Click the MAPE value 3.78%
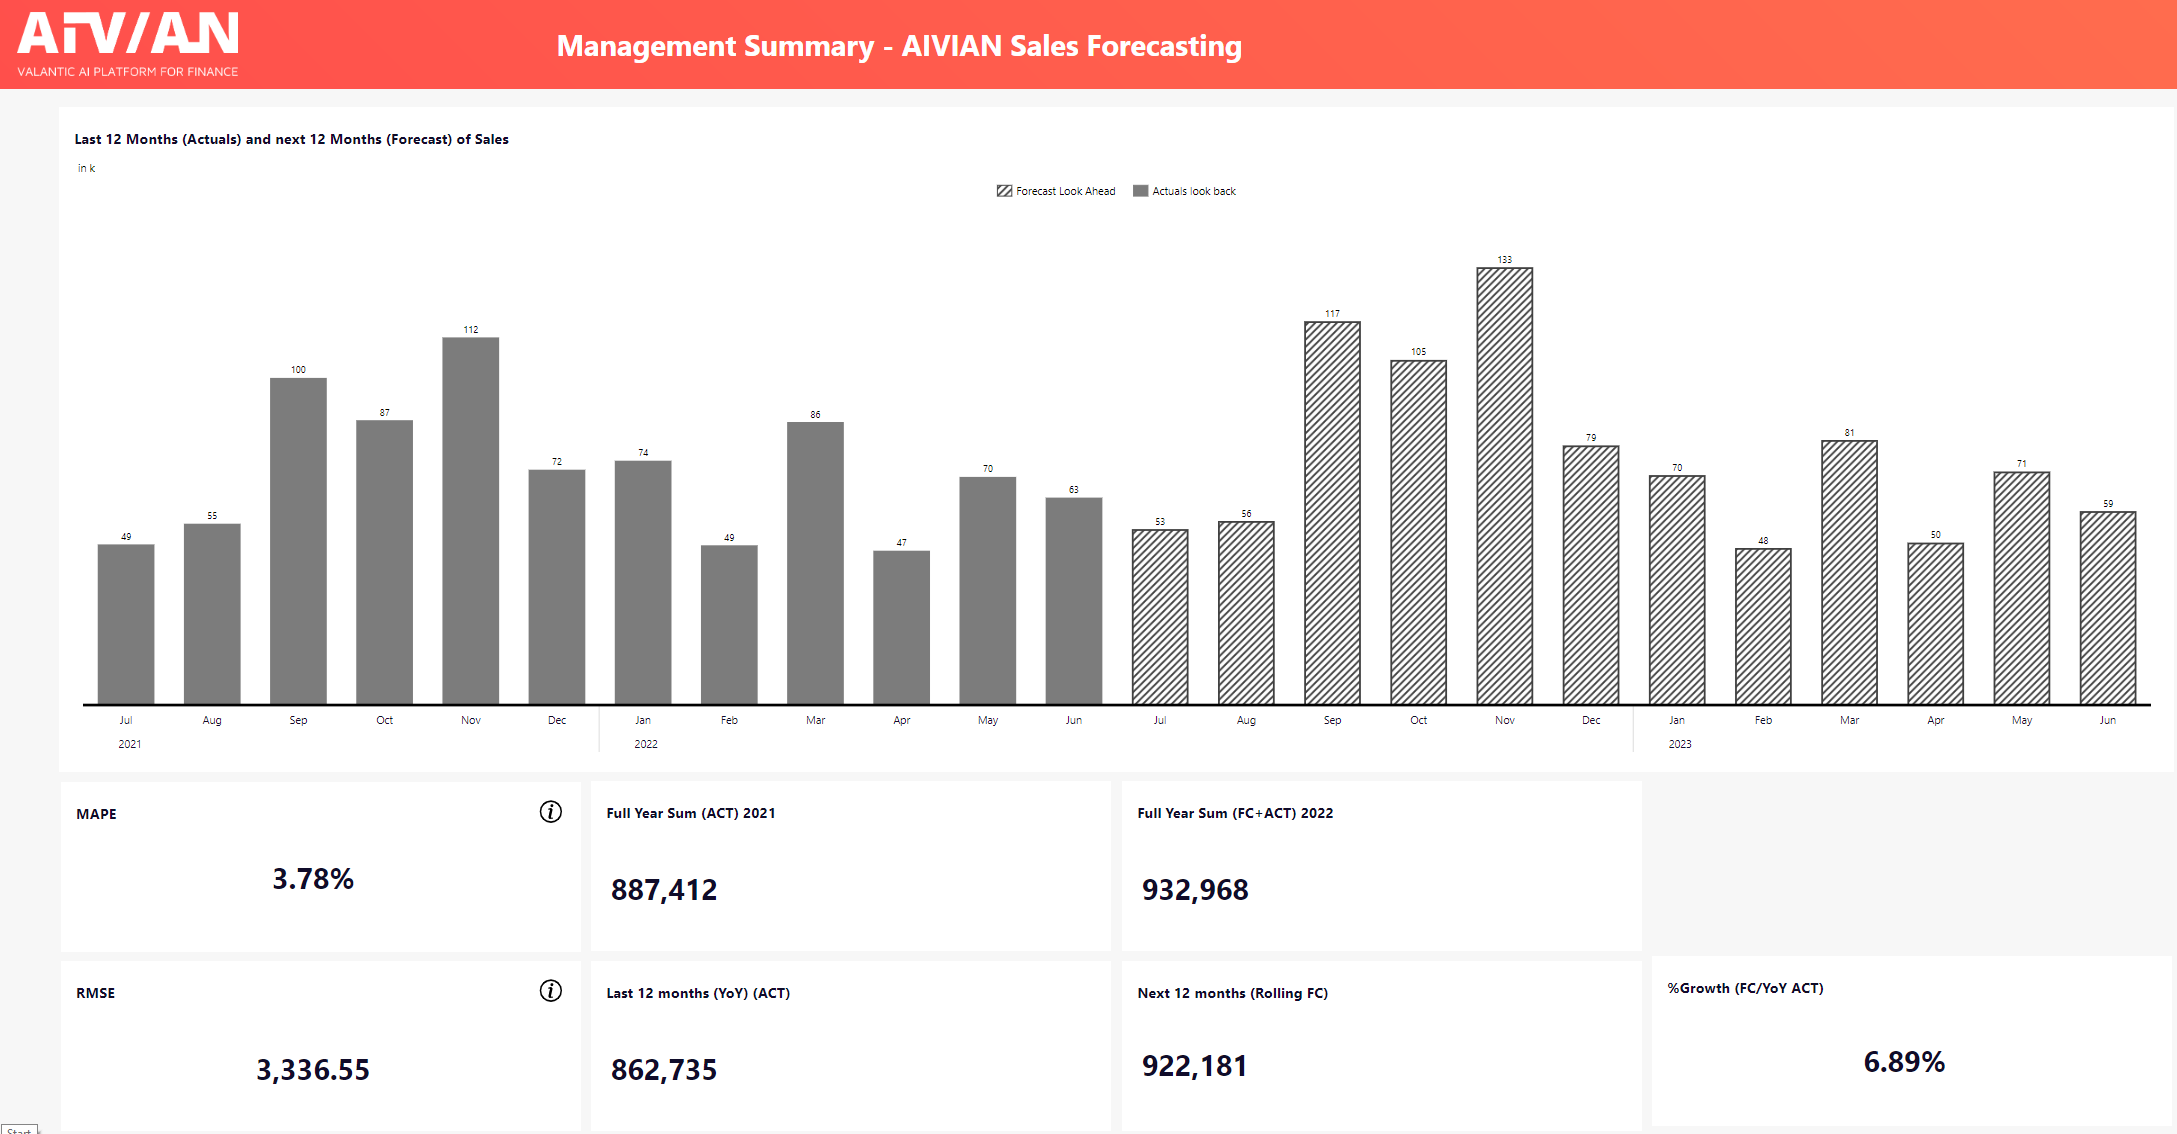This screenshot has height=1134, width=2177. pos(313,879)
